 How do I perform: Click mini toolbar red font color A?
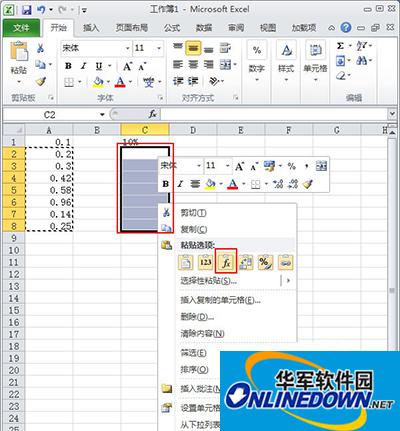[233, 184]
